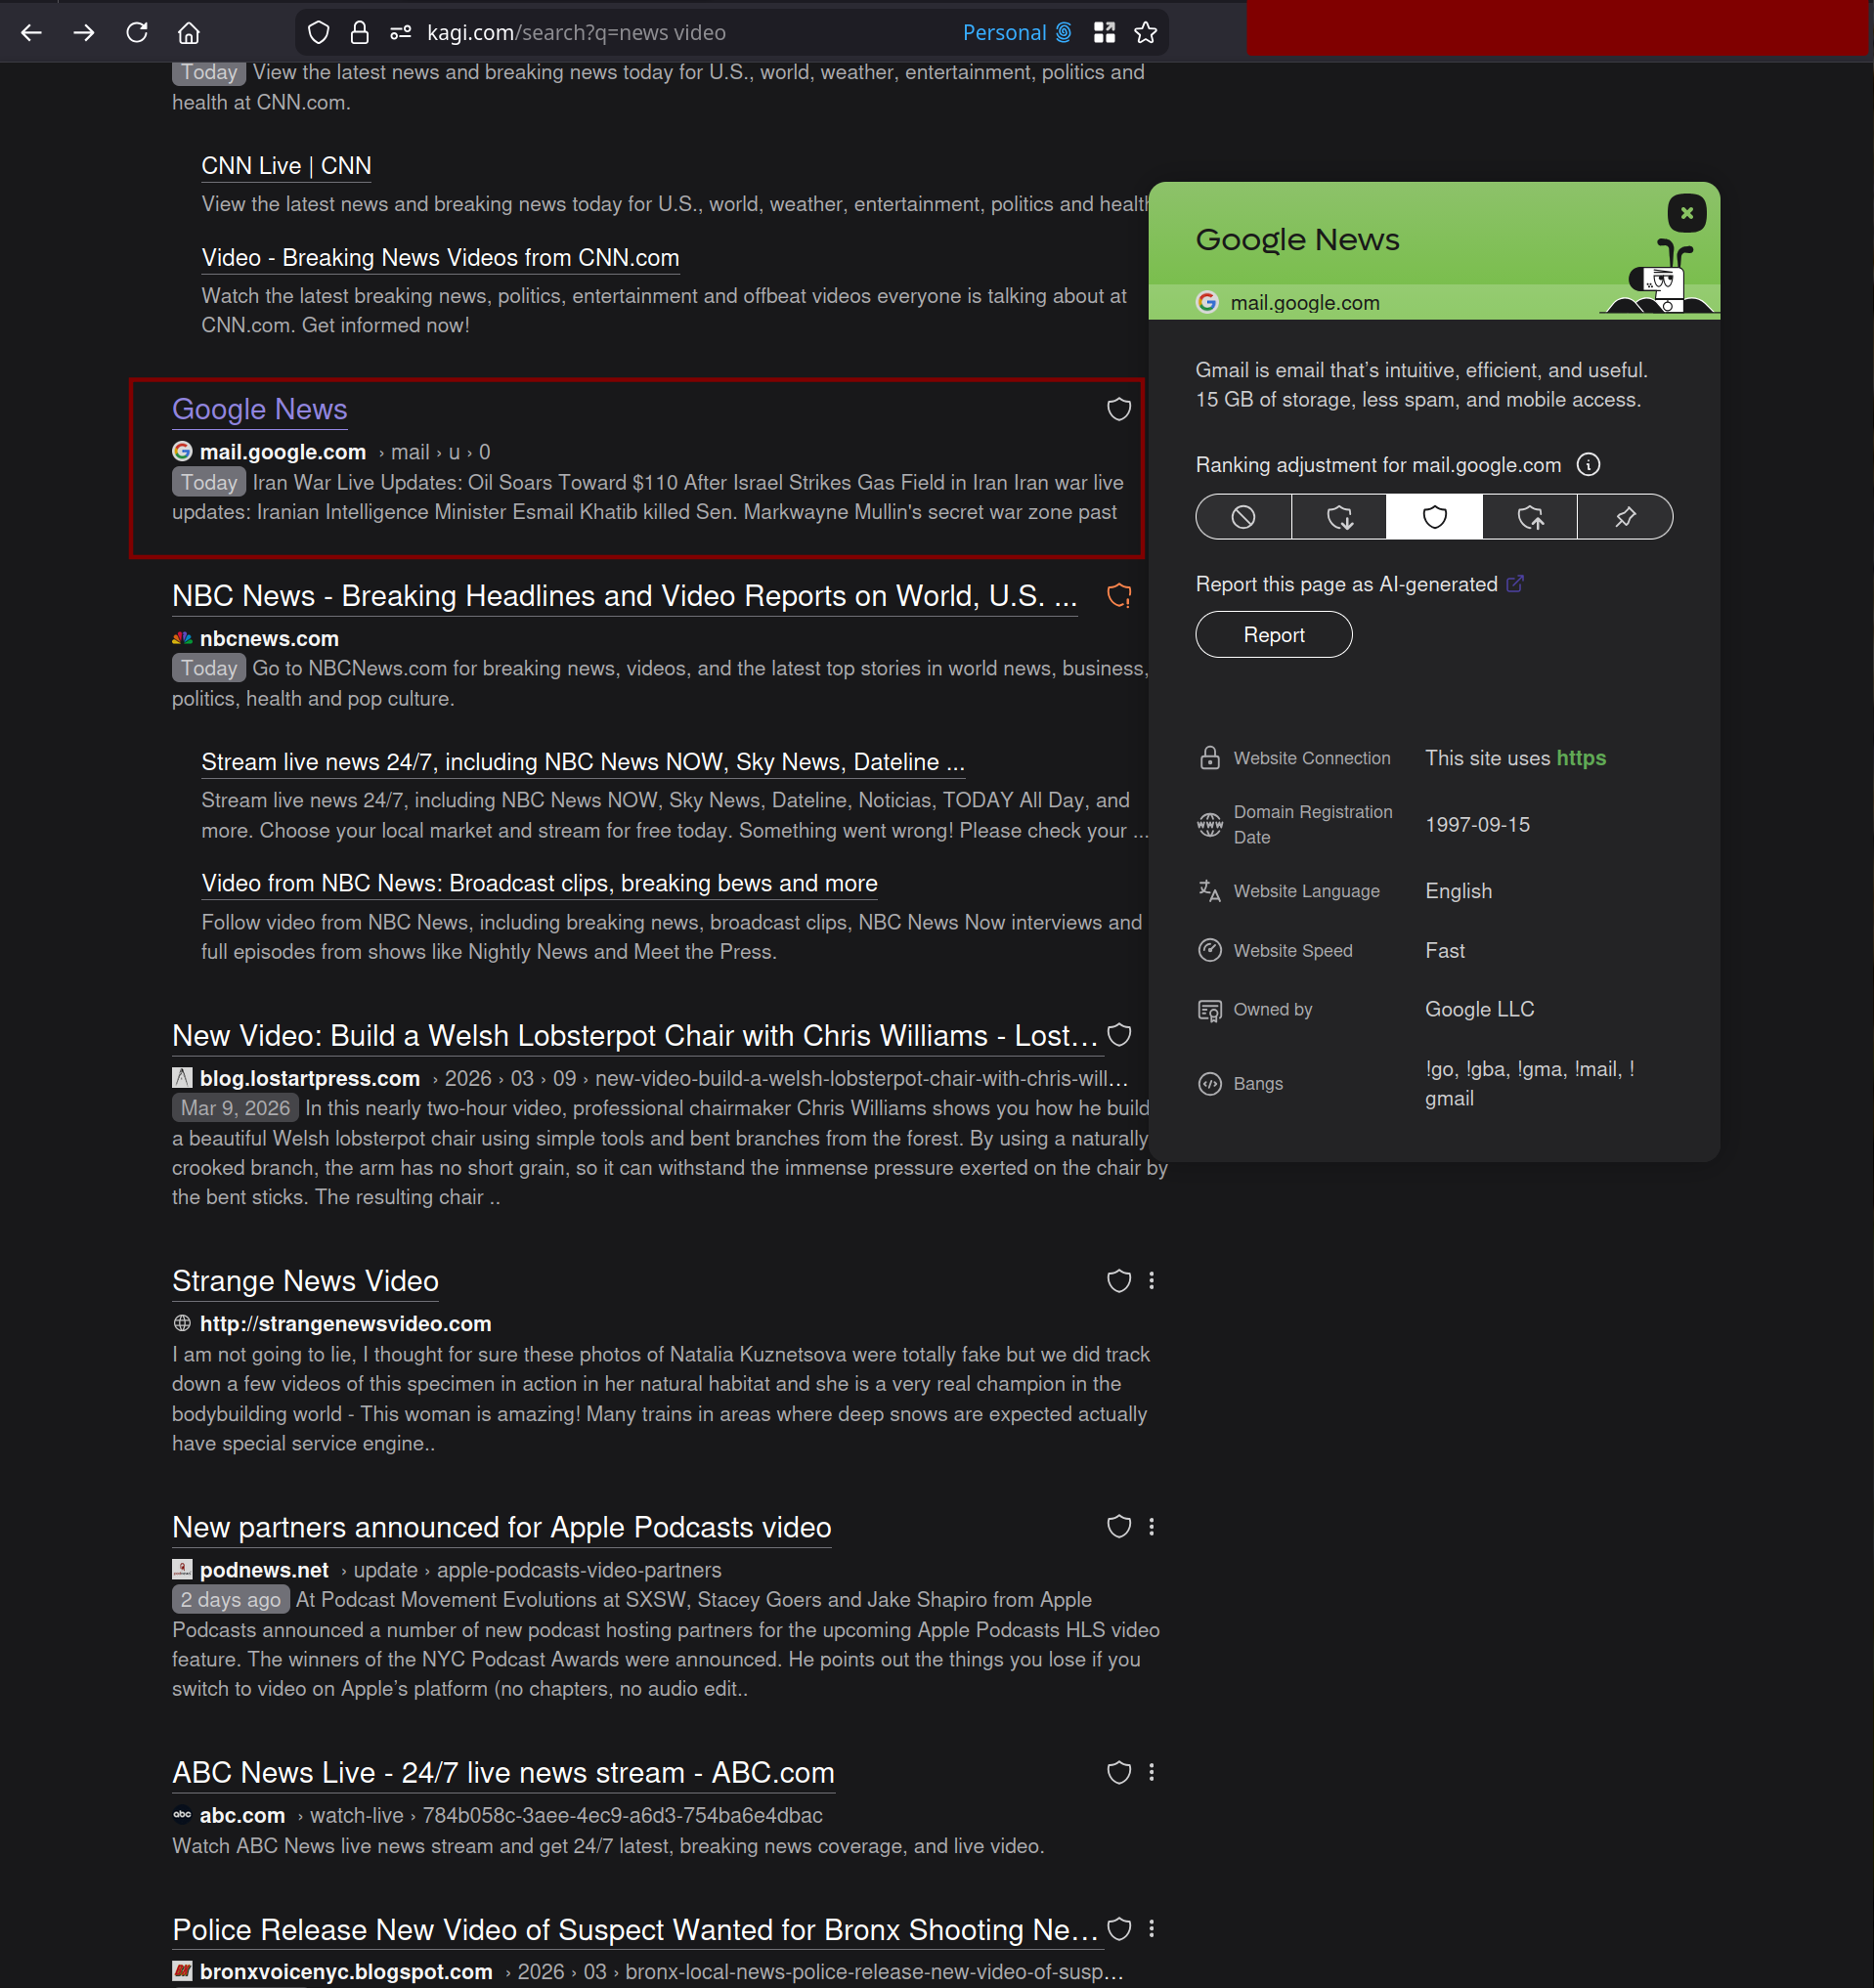The image size is (1874, 1988).
Task: Reload the Kagi search page
Action: point(137,33)
